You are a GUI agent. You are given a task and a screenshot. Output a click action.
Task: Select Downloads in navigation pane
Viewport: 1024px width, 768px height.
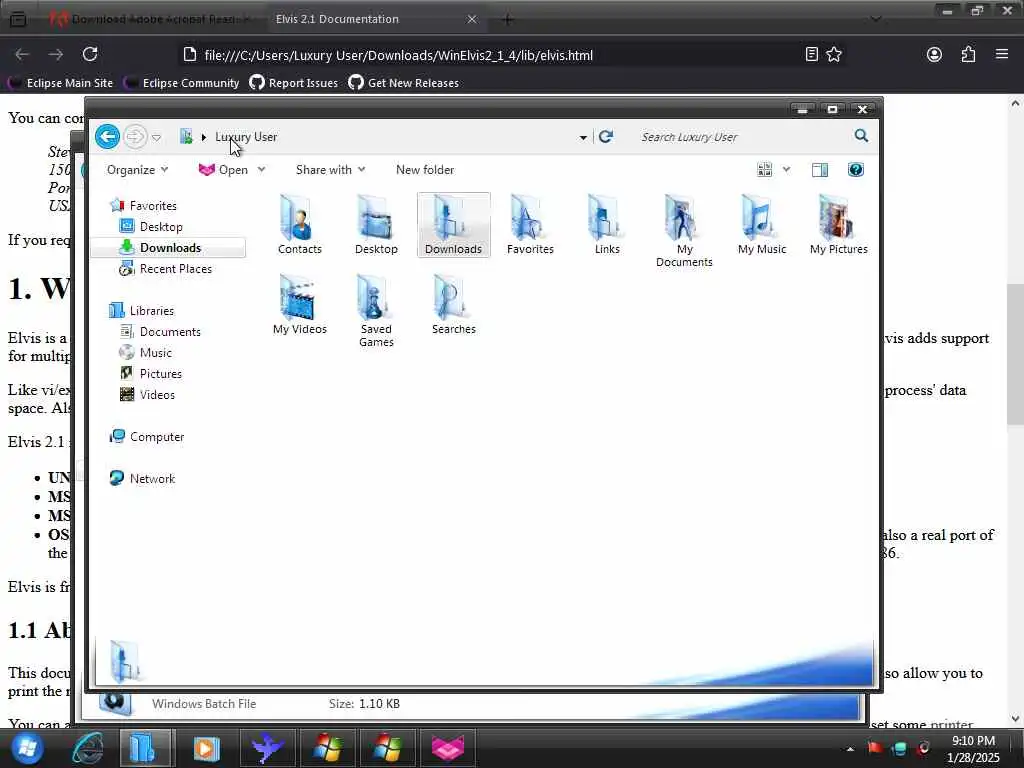[x=170, y=248]
